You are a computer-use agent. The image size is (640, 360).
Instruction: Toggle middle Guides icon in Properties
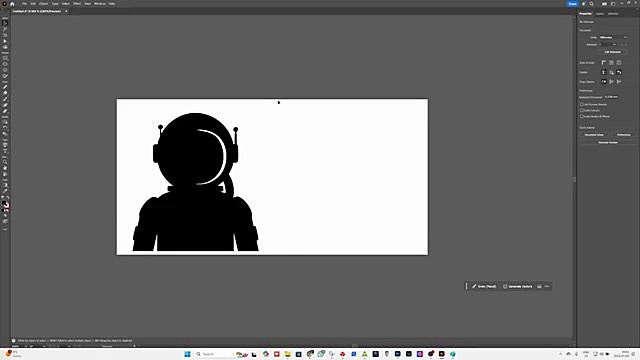pos(611,72)
